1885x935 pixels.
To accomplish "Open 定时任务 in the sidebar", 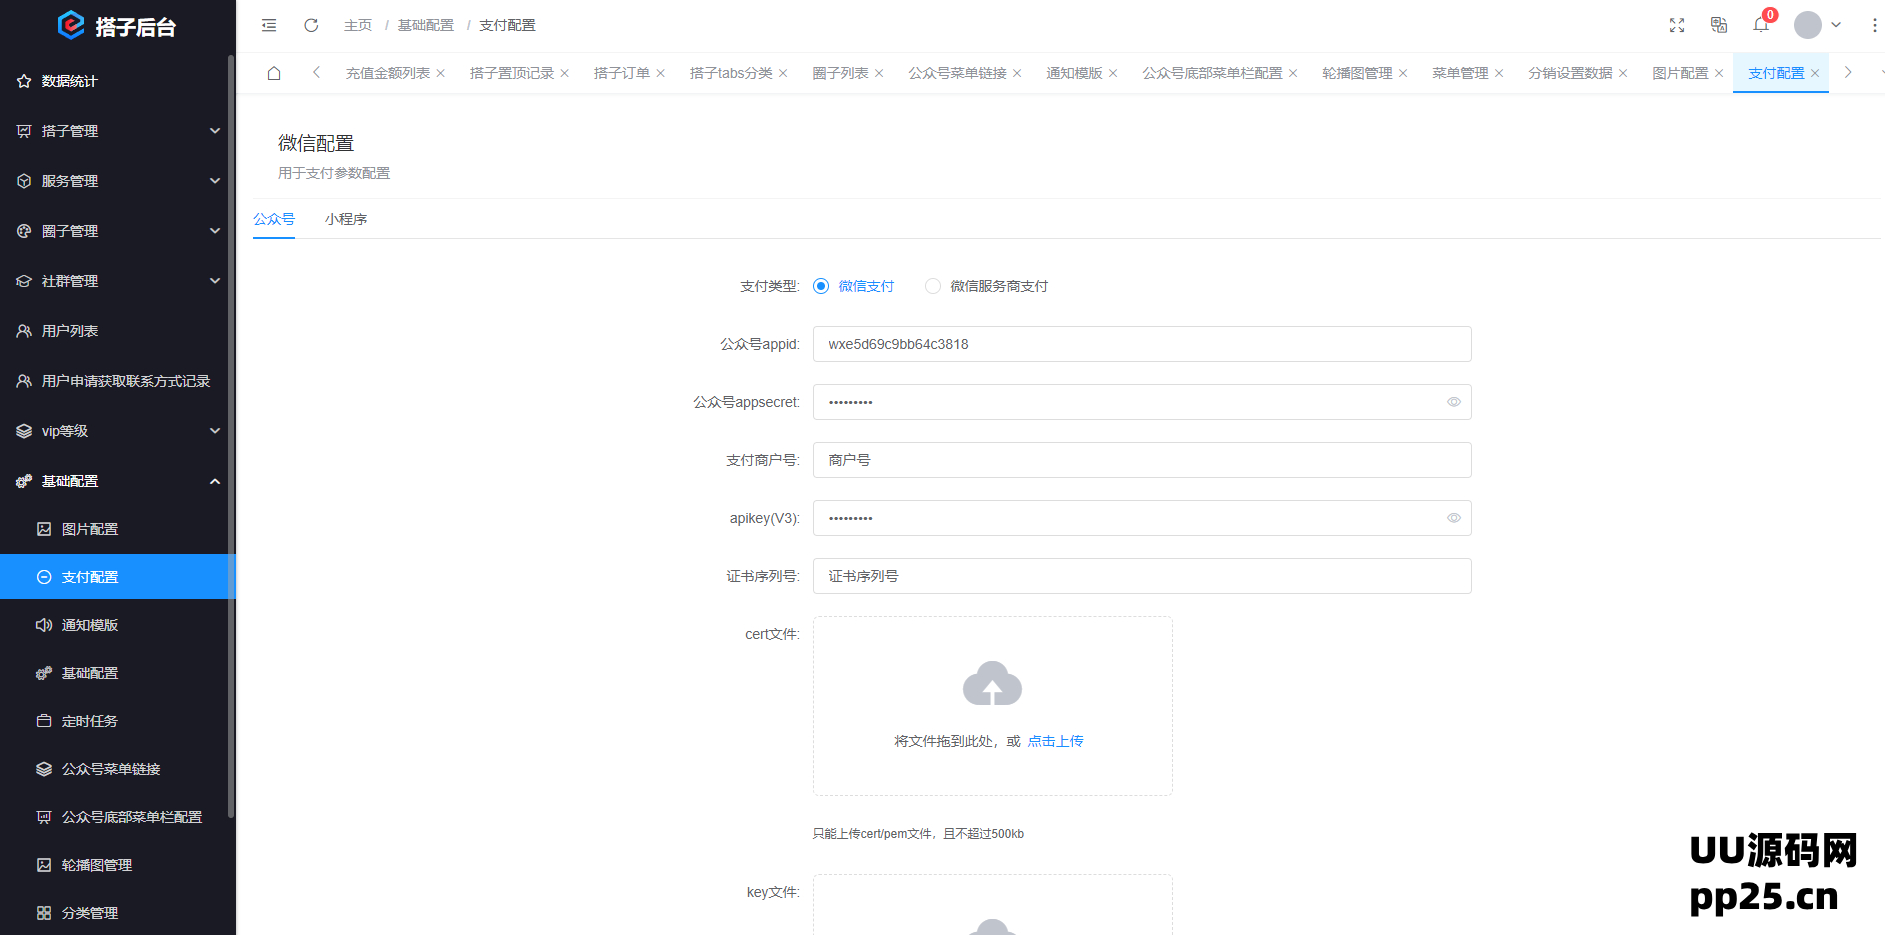I will coord(91,720).
